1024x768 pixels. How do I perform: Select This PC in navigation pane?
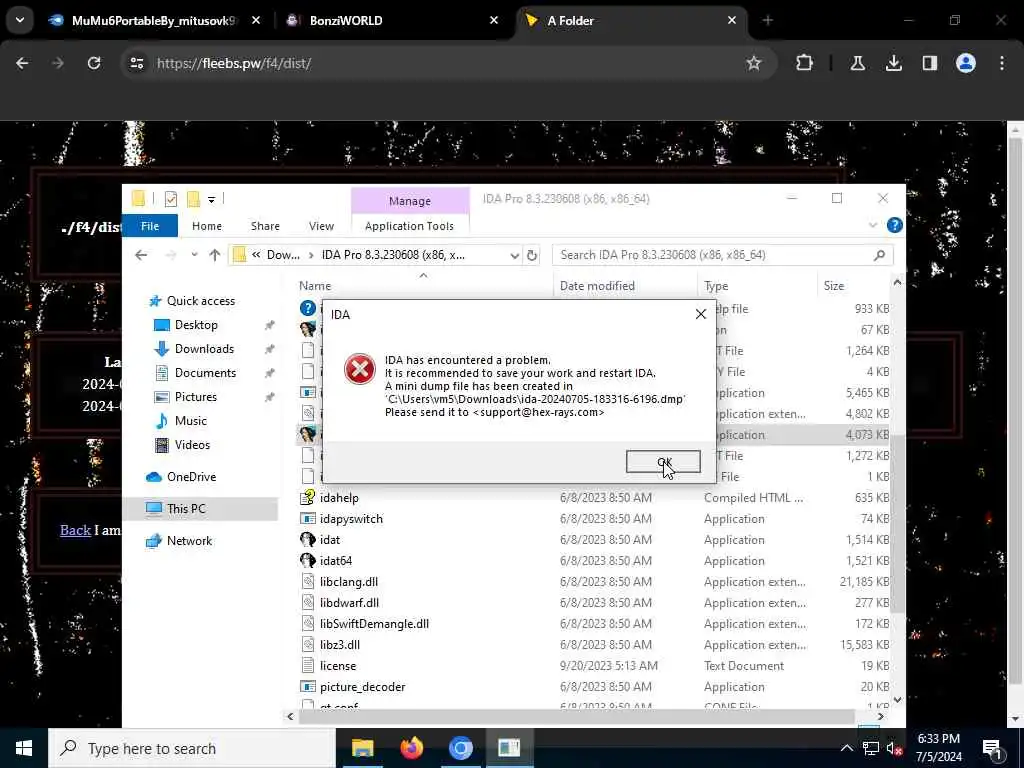[x=185, y=509]
